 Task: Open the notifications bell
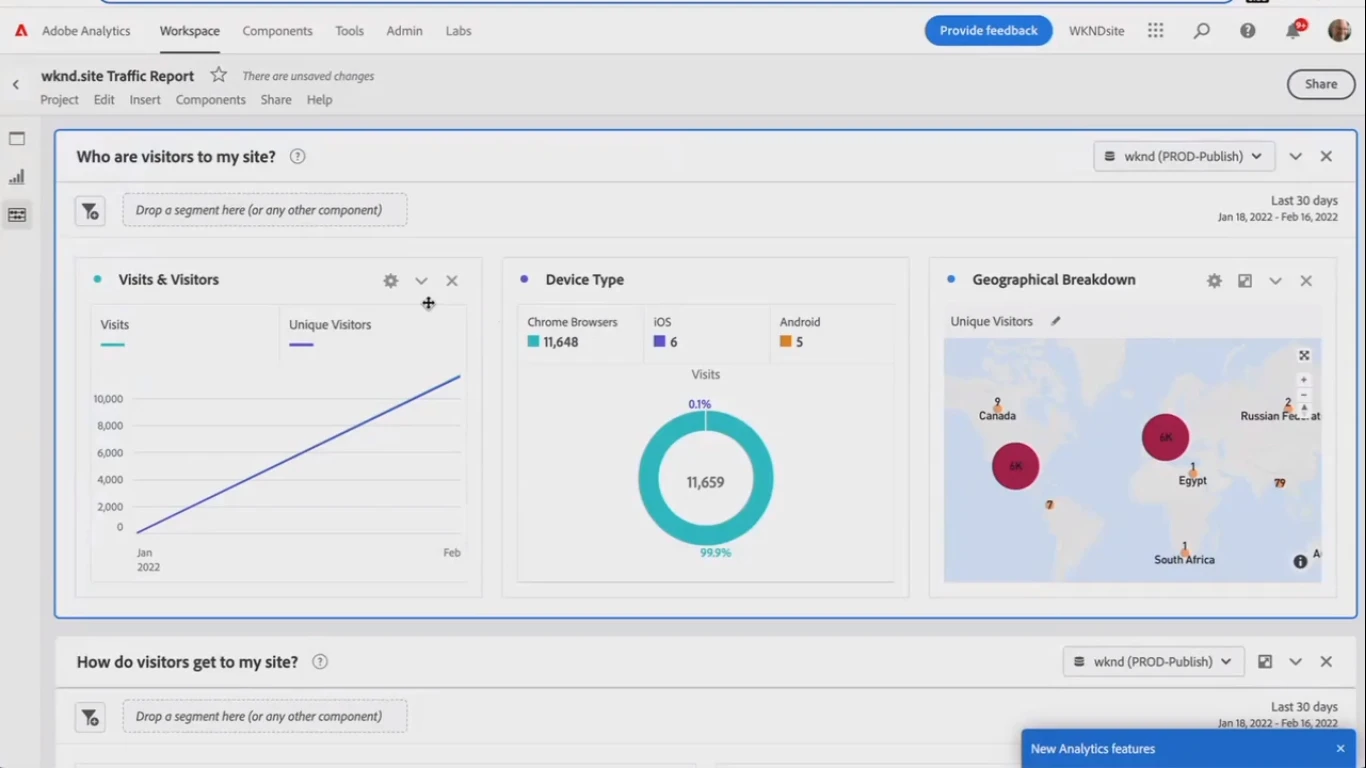[1293, 31]
